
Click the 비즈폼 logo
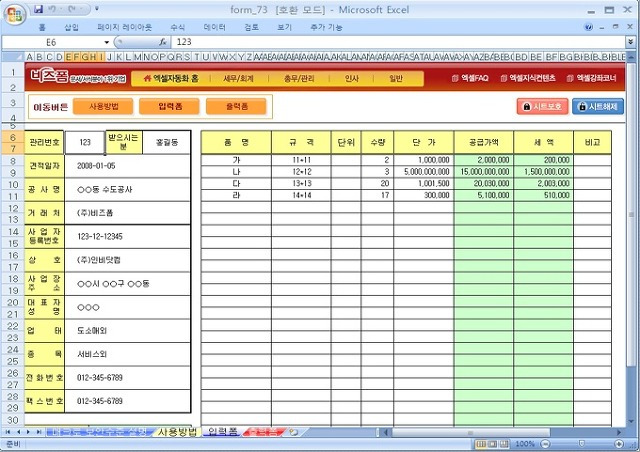49,76
